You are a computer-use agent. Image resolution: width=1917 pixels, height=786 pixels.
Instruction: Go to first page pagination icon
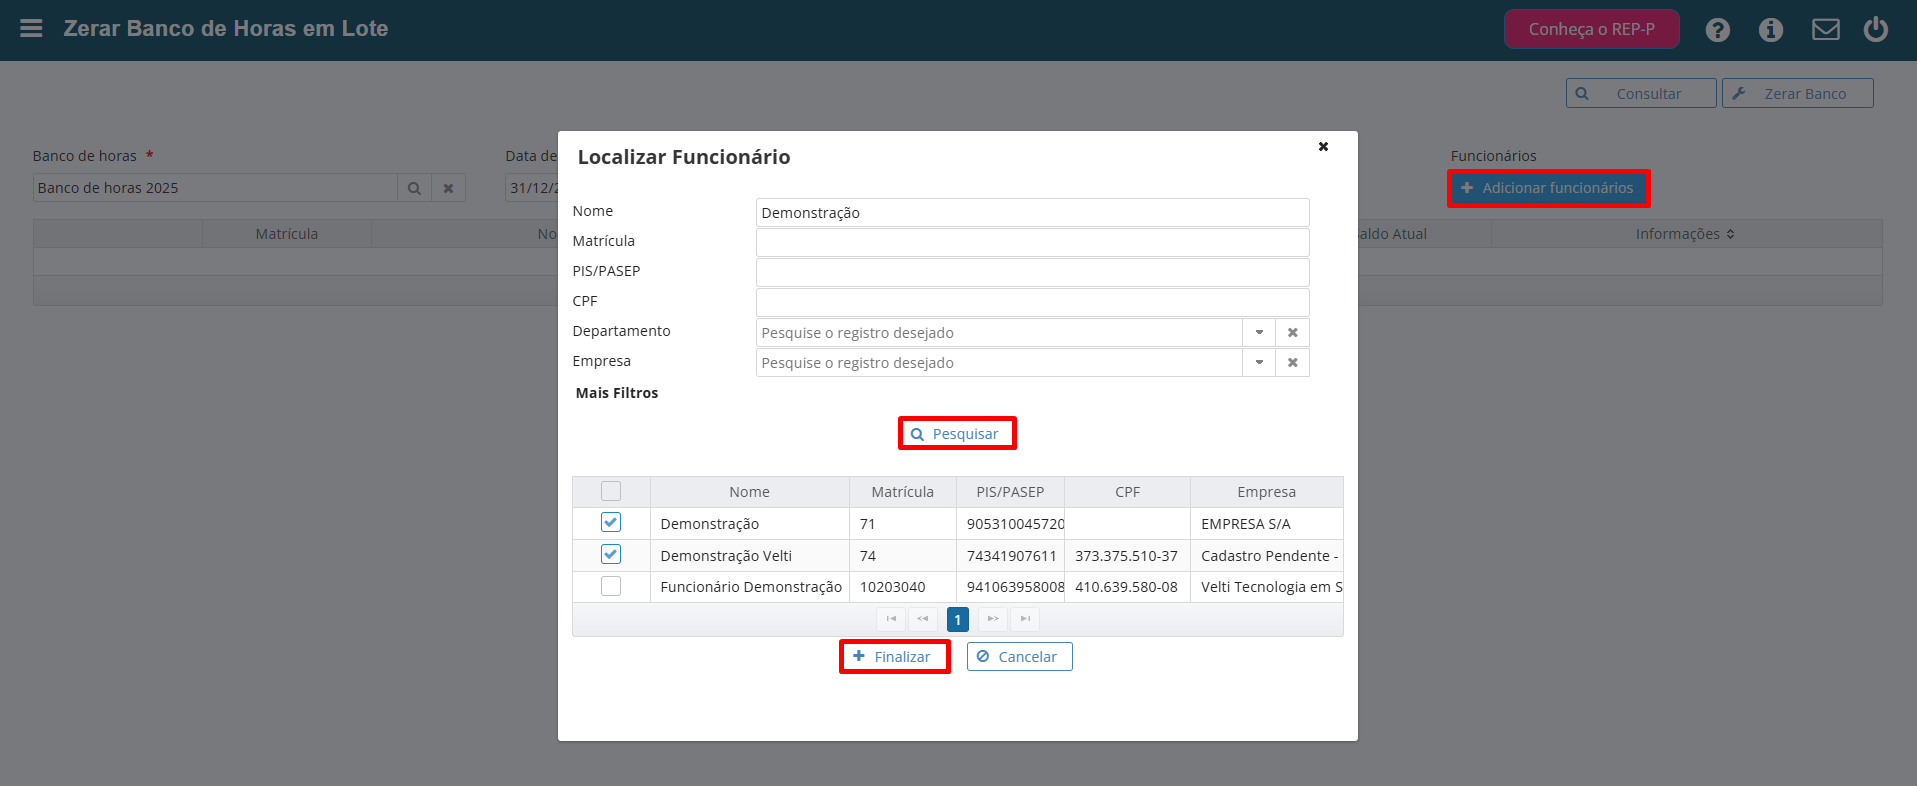point(891,619)
